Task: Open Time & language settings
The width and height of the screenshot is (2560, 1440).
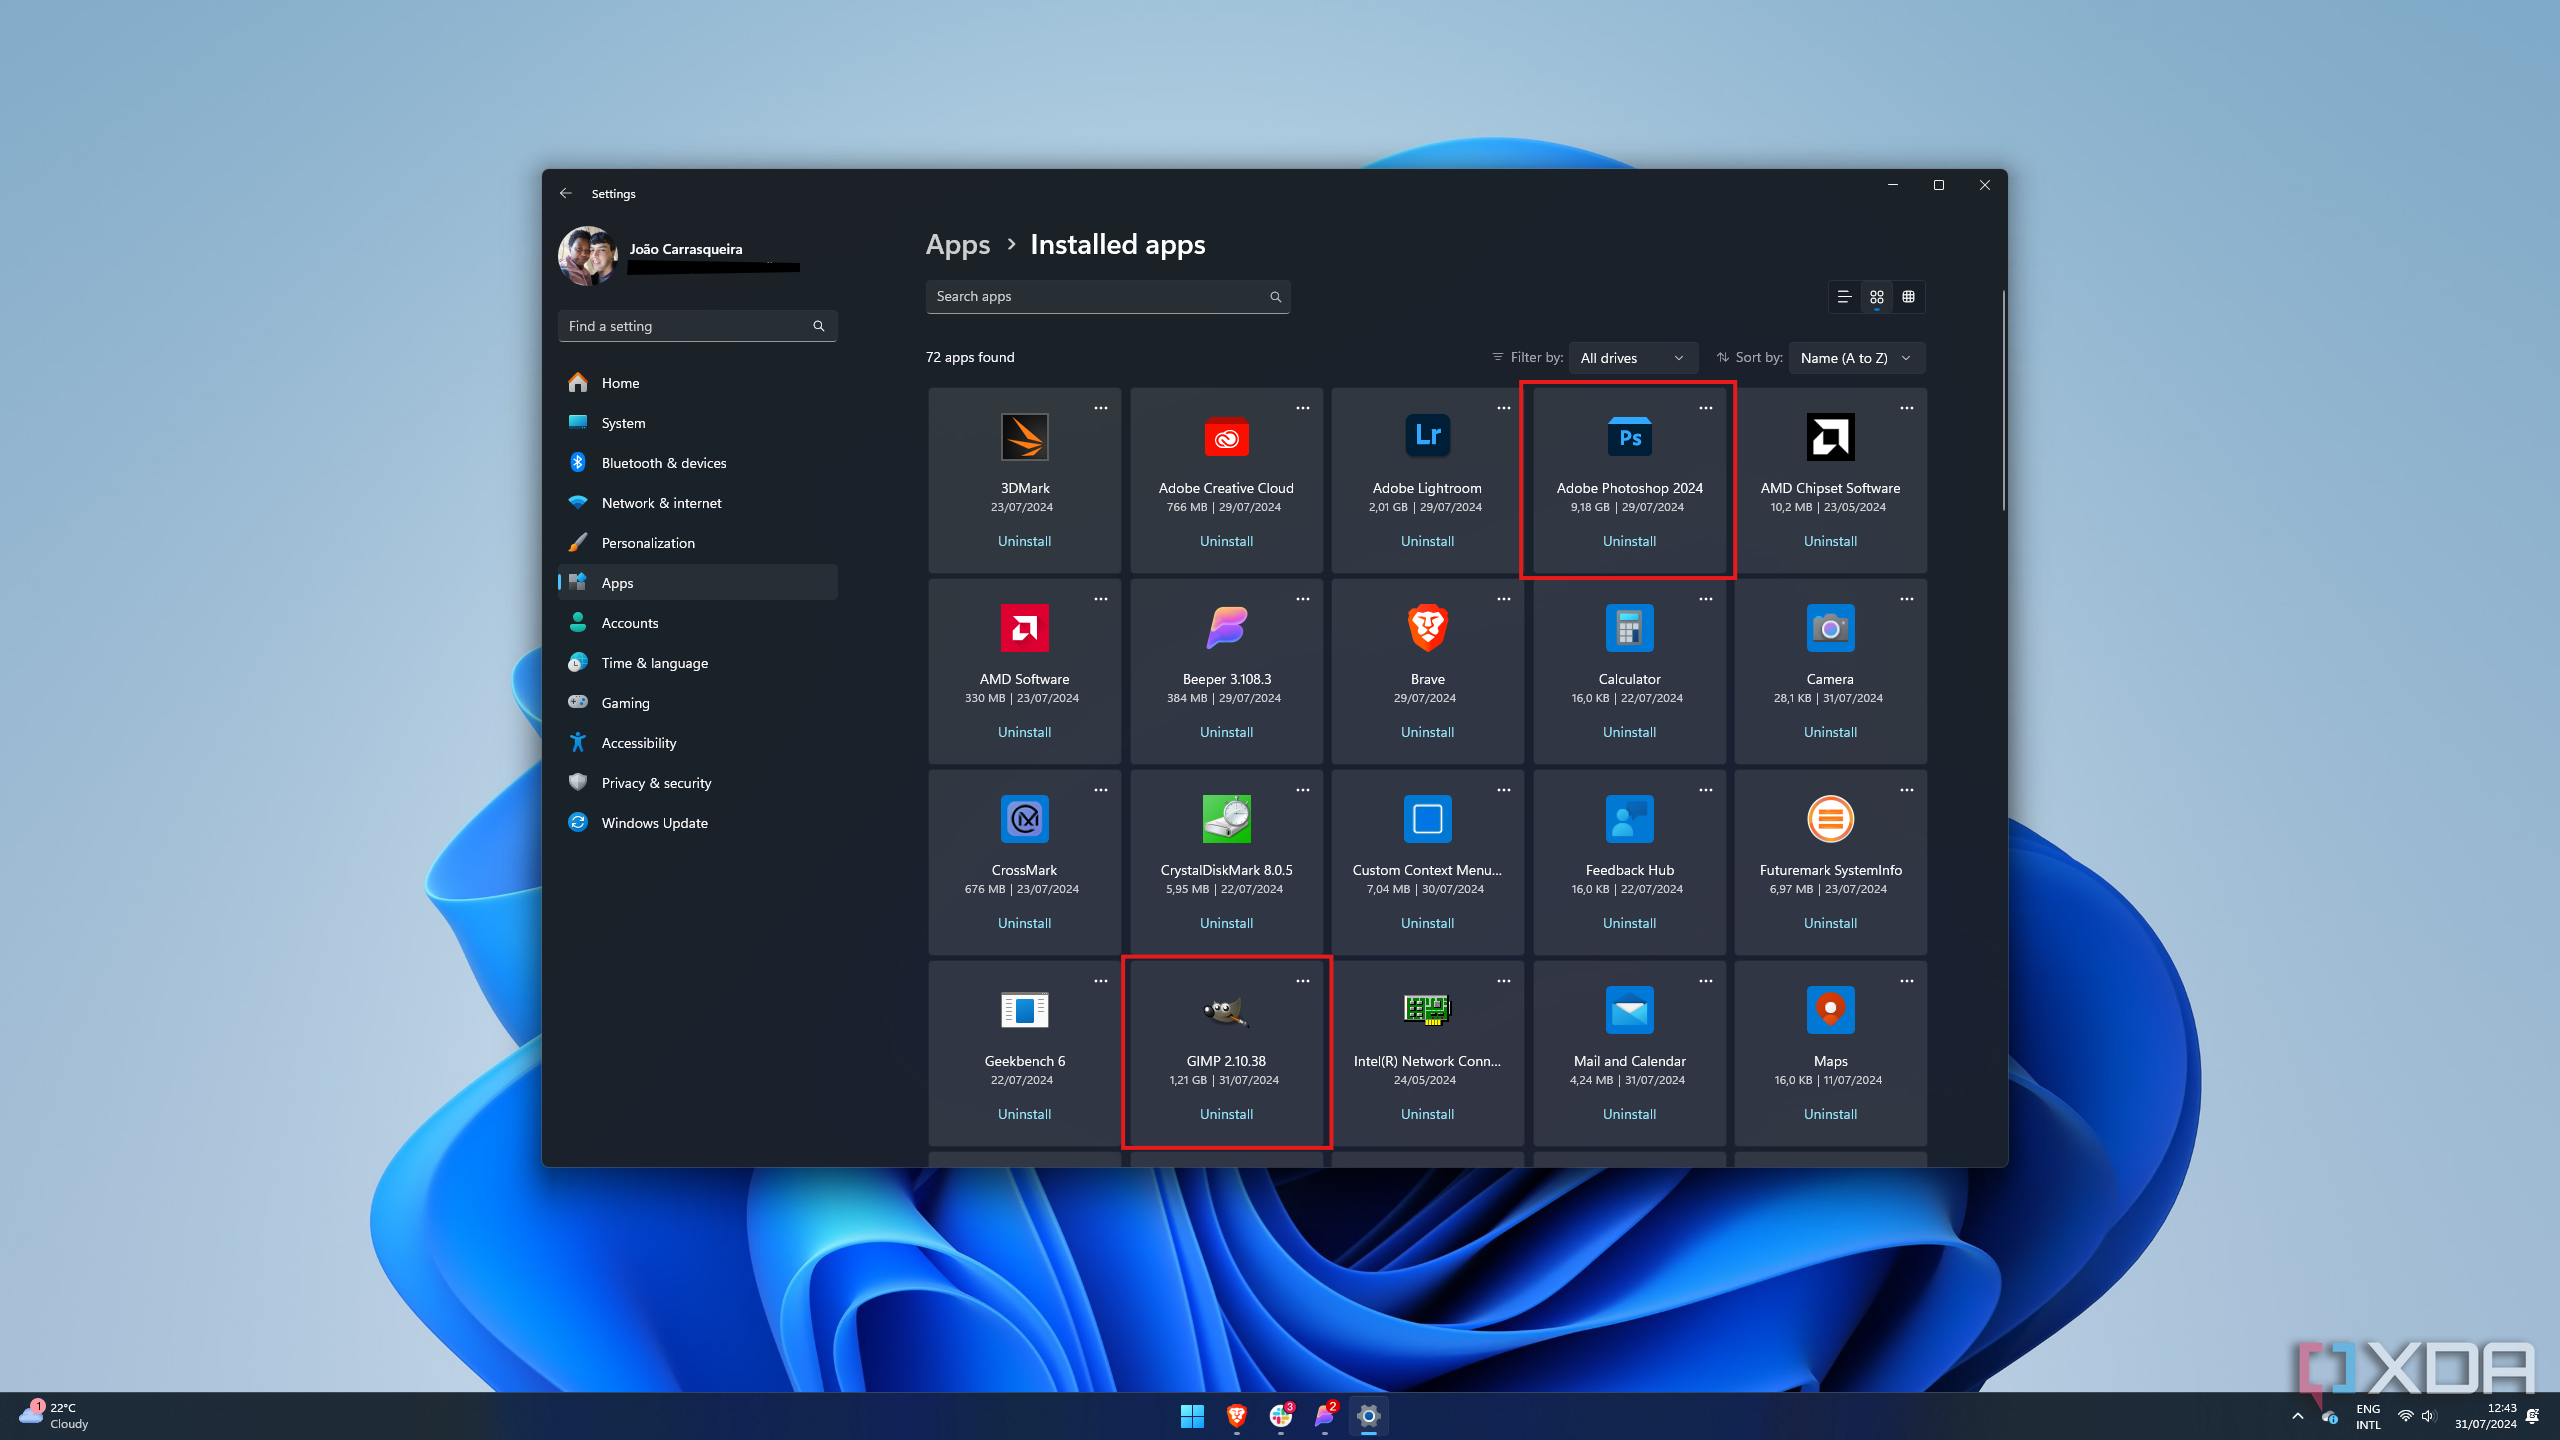Action: [x=697, y=663]
